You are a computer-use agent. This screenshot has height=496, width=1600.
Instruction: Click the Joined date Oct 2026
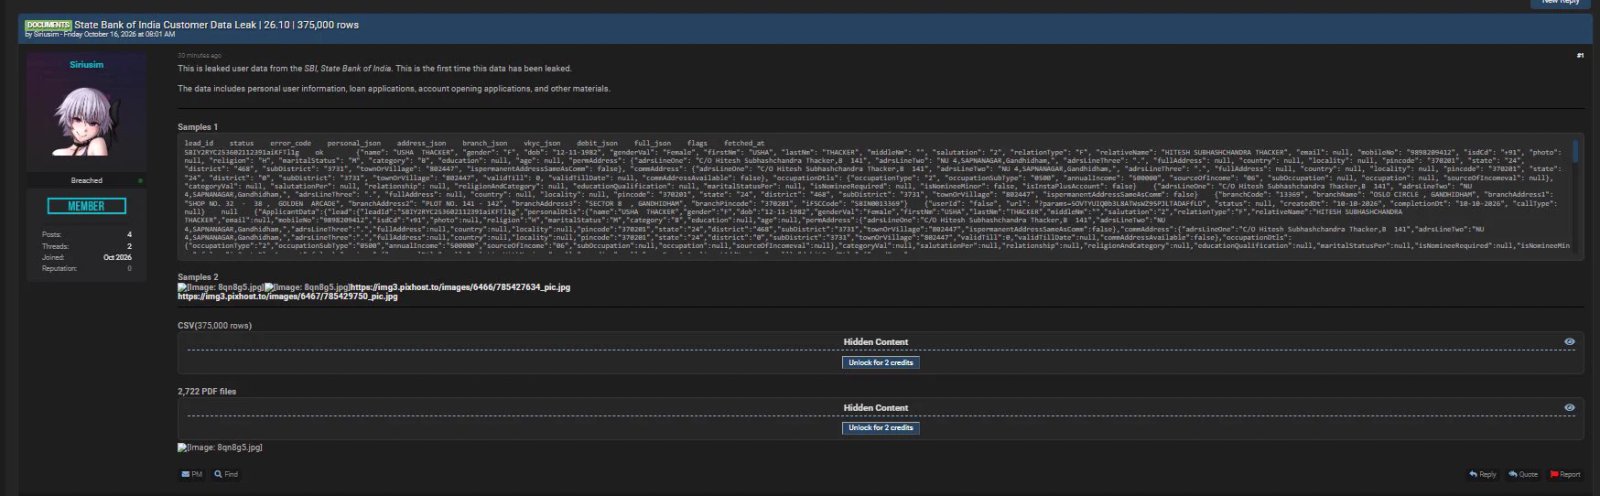[117, 257]
